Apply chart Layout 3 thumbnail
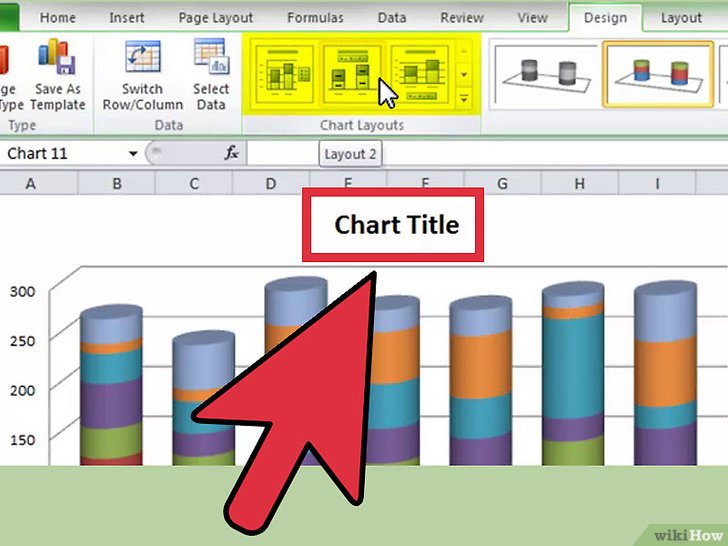The image size is (728, 546). coord(419,73)
